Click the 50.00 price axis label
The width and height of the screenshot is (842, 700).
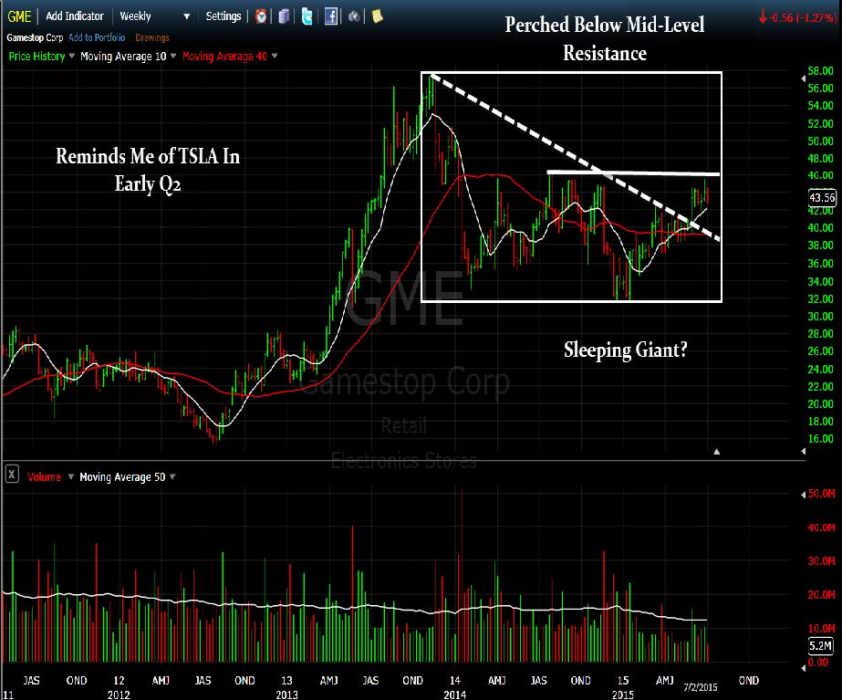click(821, 141)
